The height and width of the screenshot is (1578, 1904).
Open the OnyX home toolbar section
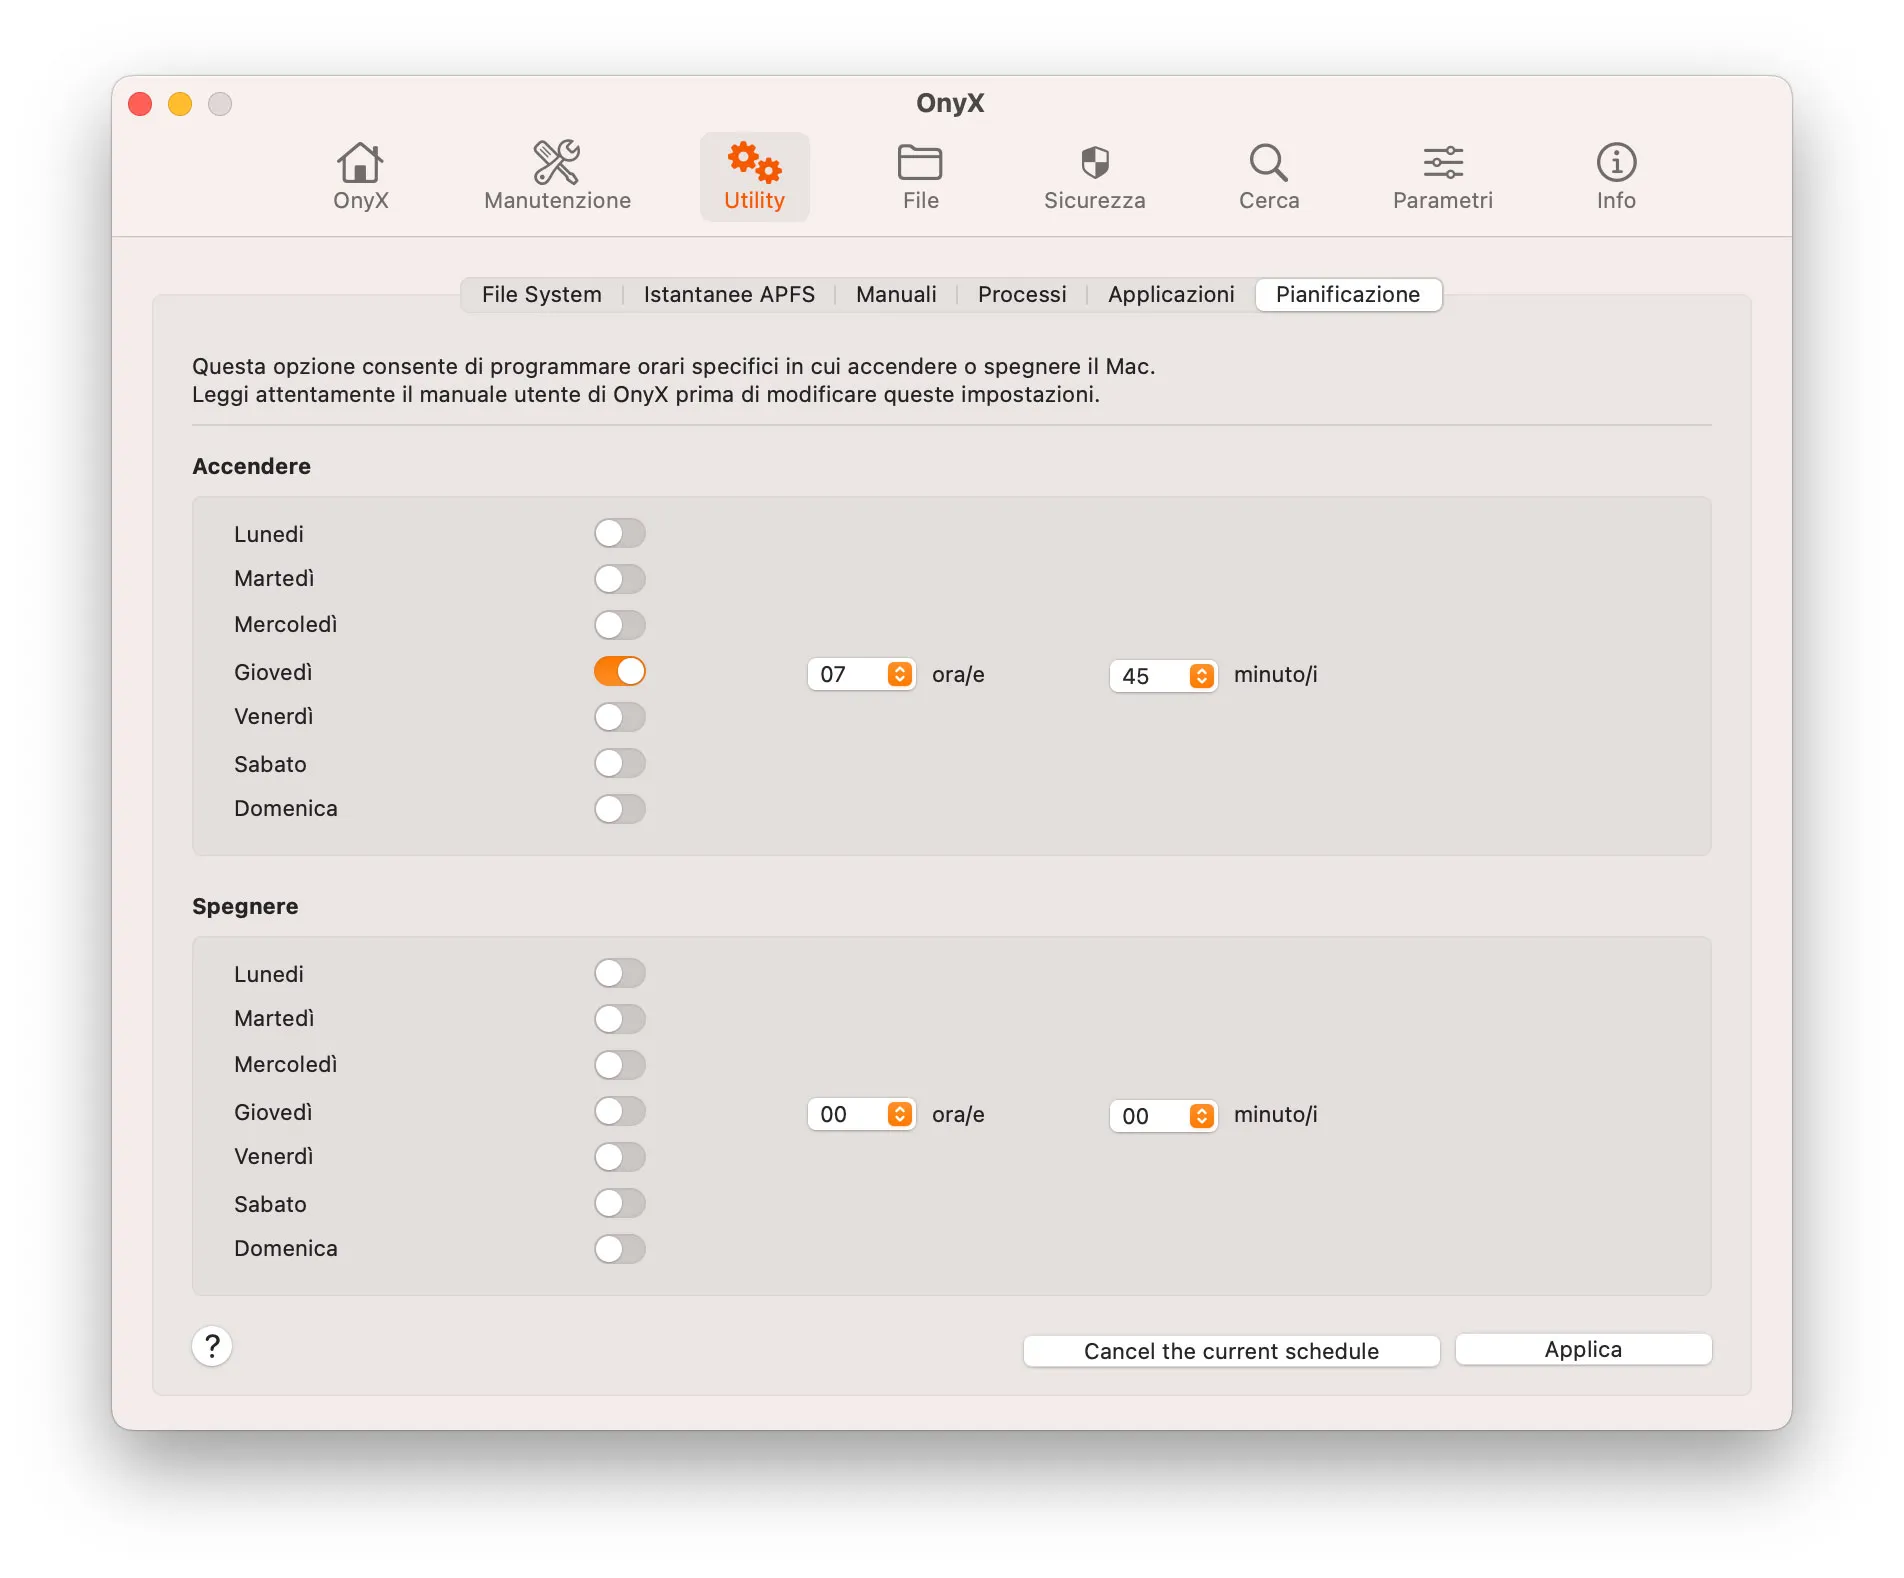[360, 176]
